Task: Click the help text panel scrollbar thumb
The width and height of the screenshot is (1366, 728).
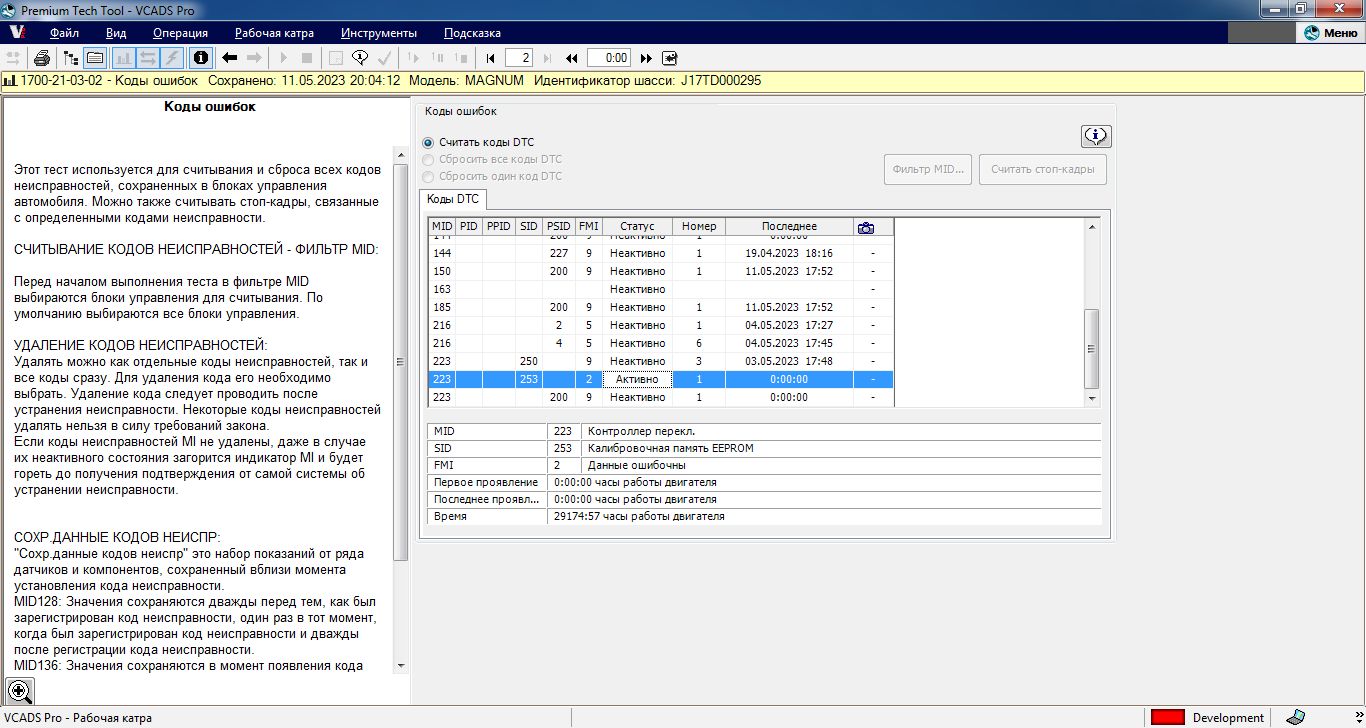Action: (x=401, y=362)
